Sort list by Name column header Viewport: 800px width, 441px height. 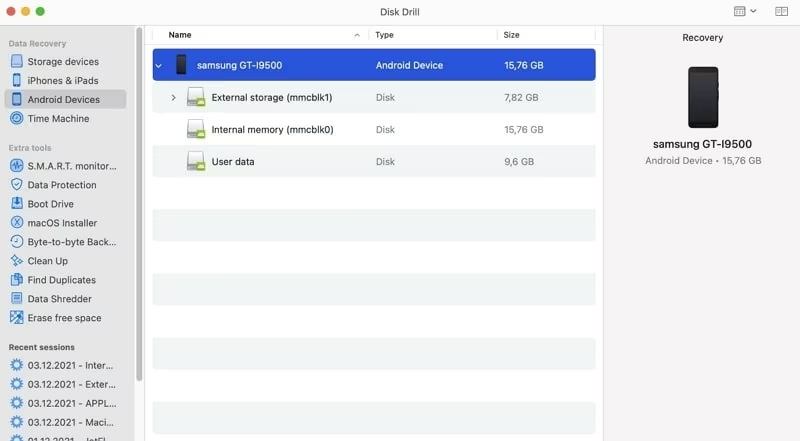pyautogui.click(x=180, y=35)
